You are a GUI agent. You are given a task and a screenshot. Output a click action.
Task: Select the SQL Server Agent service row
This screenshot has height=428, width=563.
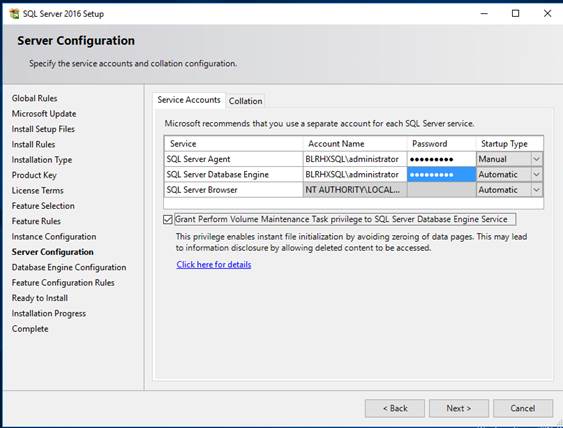pos(234,159)
